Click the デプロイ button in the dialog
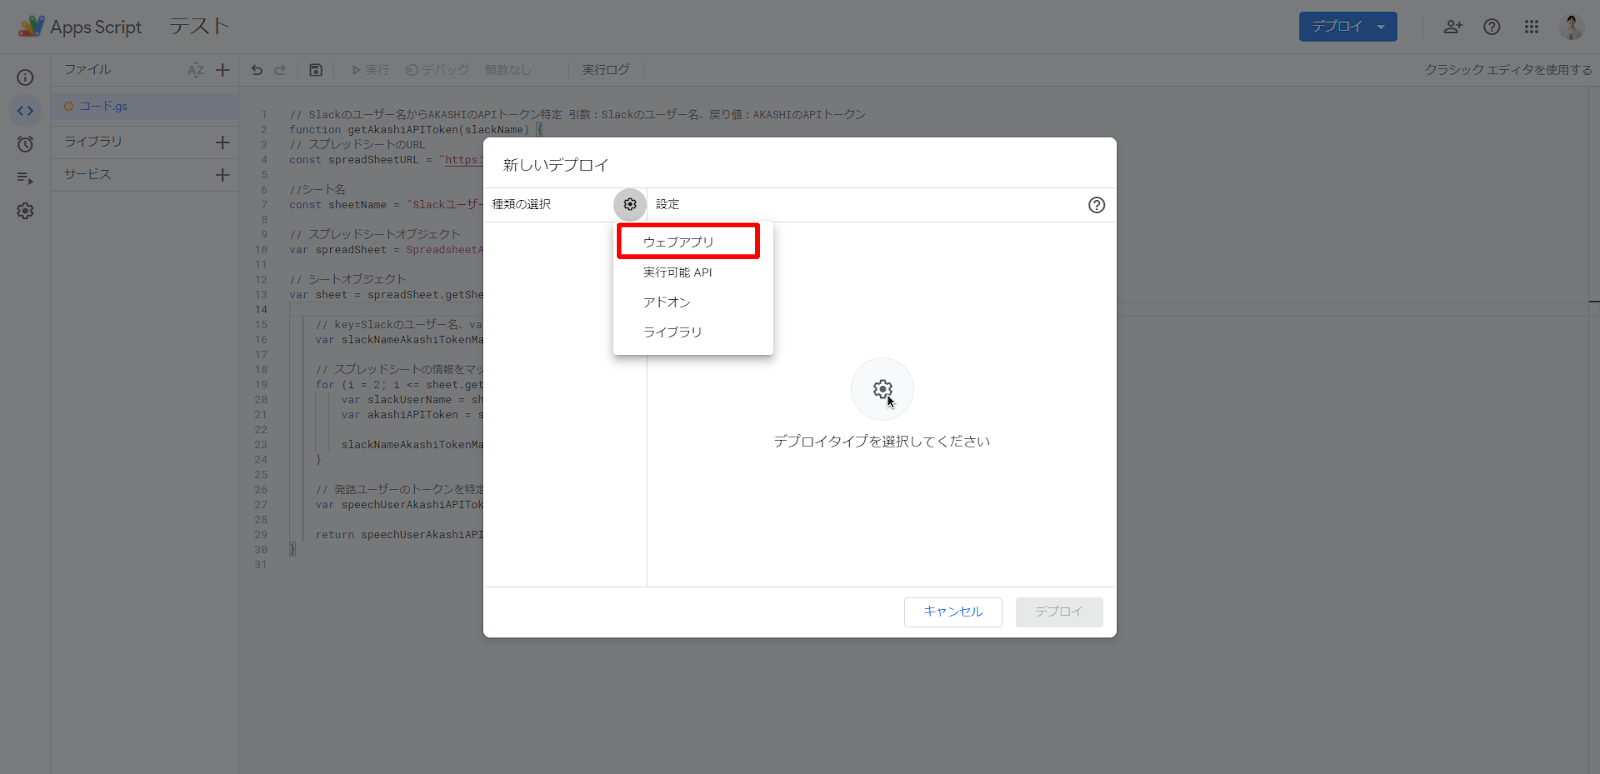Screen dimensions: 1600x774 point(1059,612)
